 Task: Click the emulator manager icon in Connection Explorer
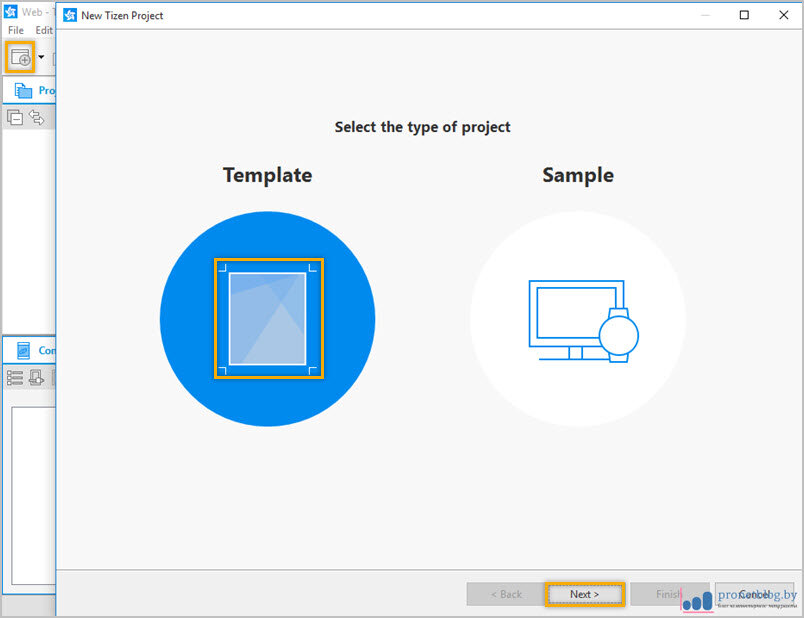coord(36,378)
